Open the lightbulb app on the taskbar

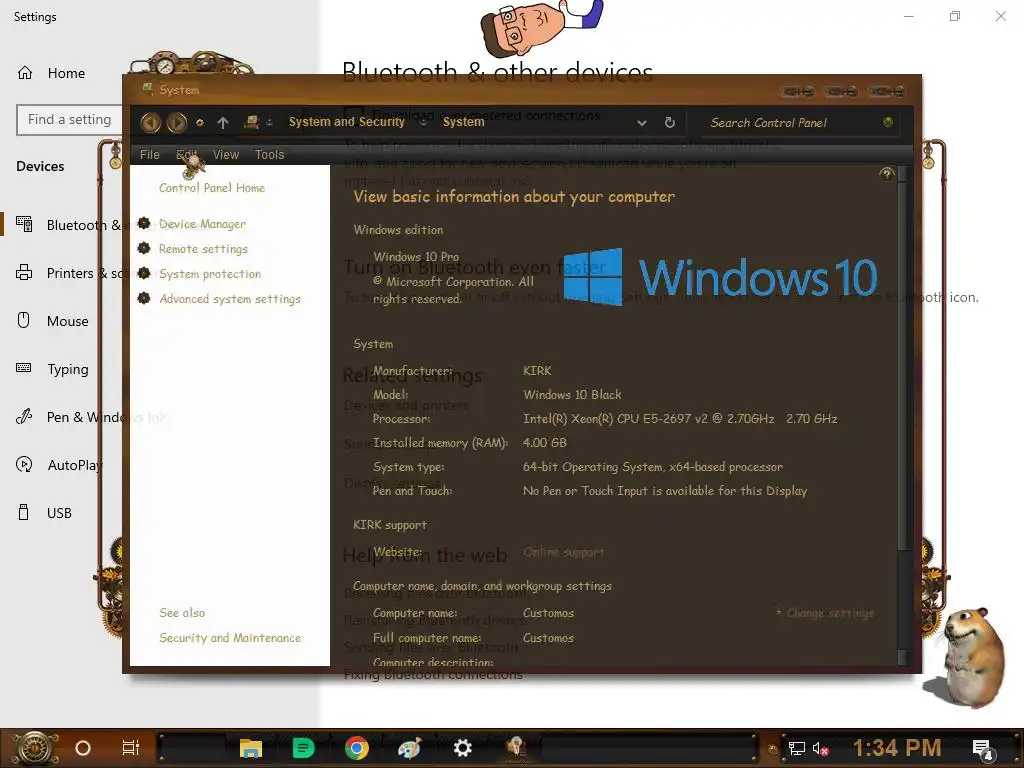516,748
